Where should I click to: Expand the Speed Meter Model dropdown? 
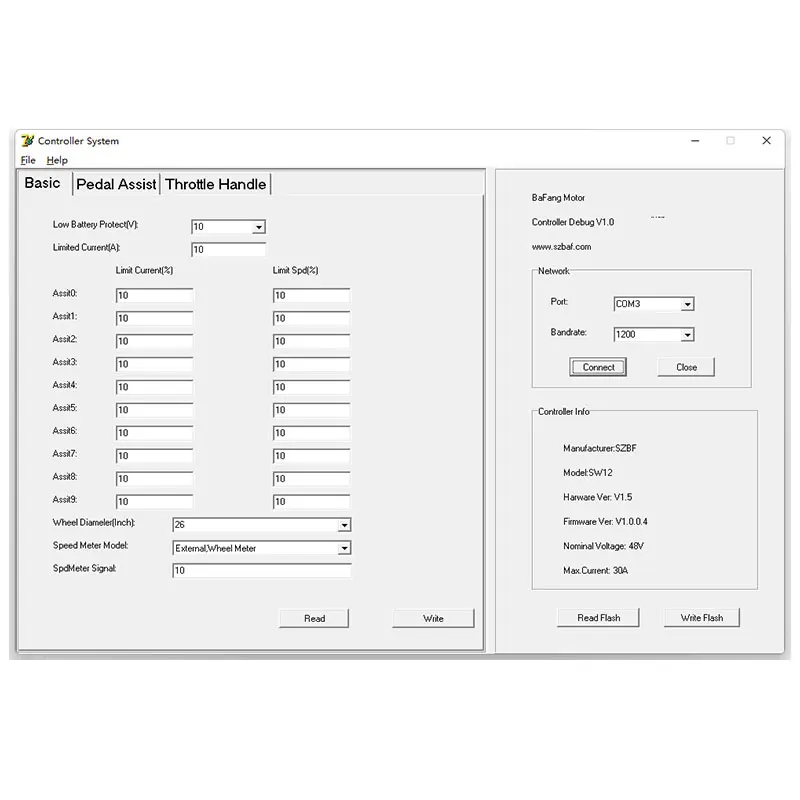click(x=344, y=548)
